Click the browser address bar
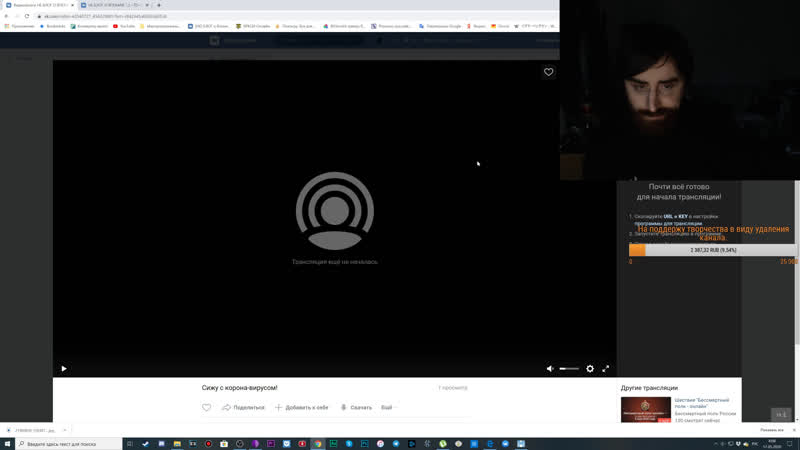Screen dimensions: 800x450 coord(296,16)
